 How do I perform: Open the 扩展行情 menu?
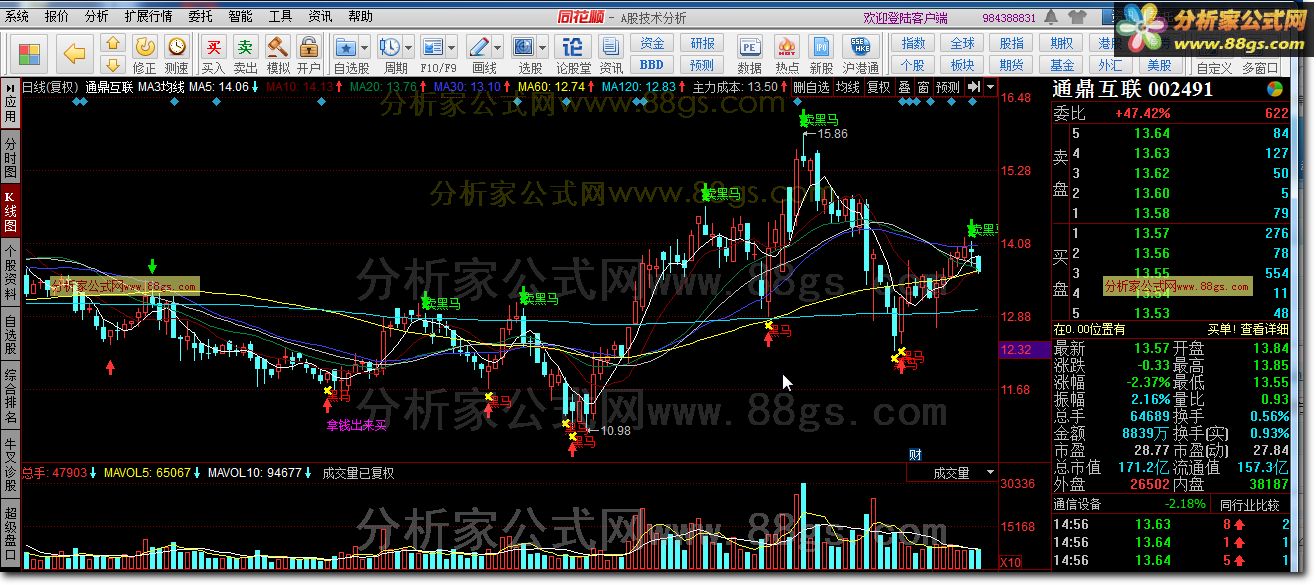tap(148, 17)
